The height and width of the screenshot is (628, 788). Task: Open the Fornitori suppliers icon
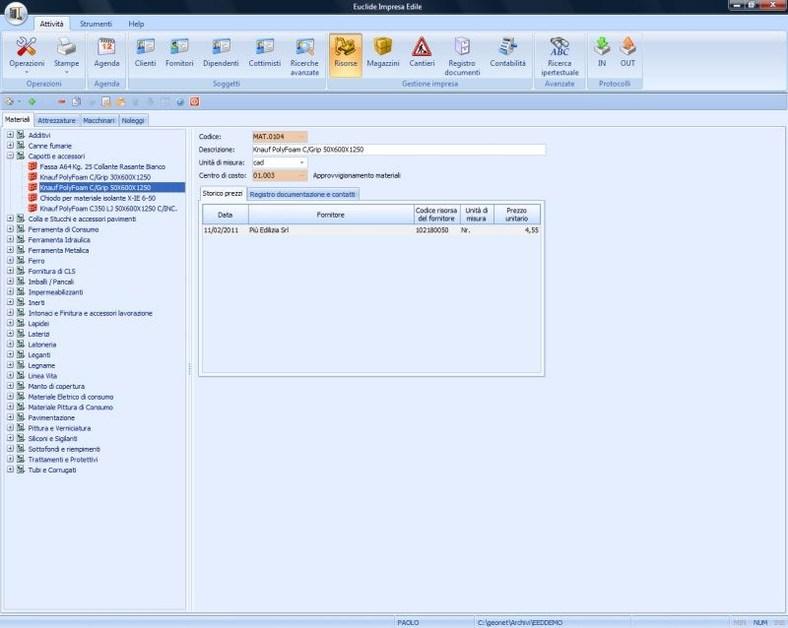coord(180,51)
